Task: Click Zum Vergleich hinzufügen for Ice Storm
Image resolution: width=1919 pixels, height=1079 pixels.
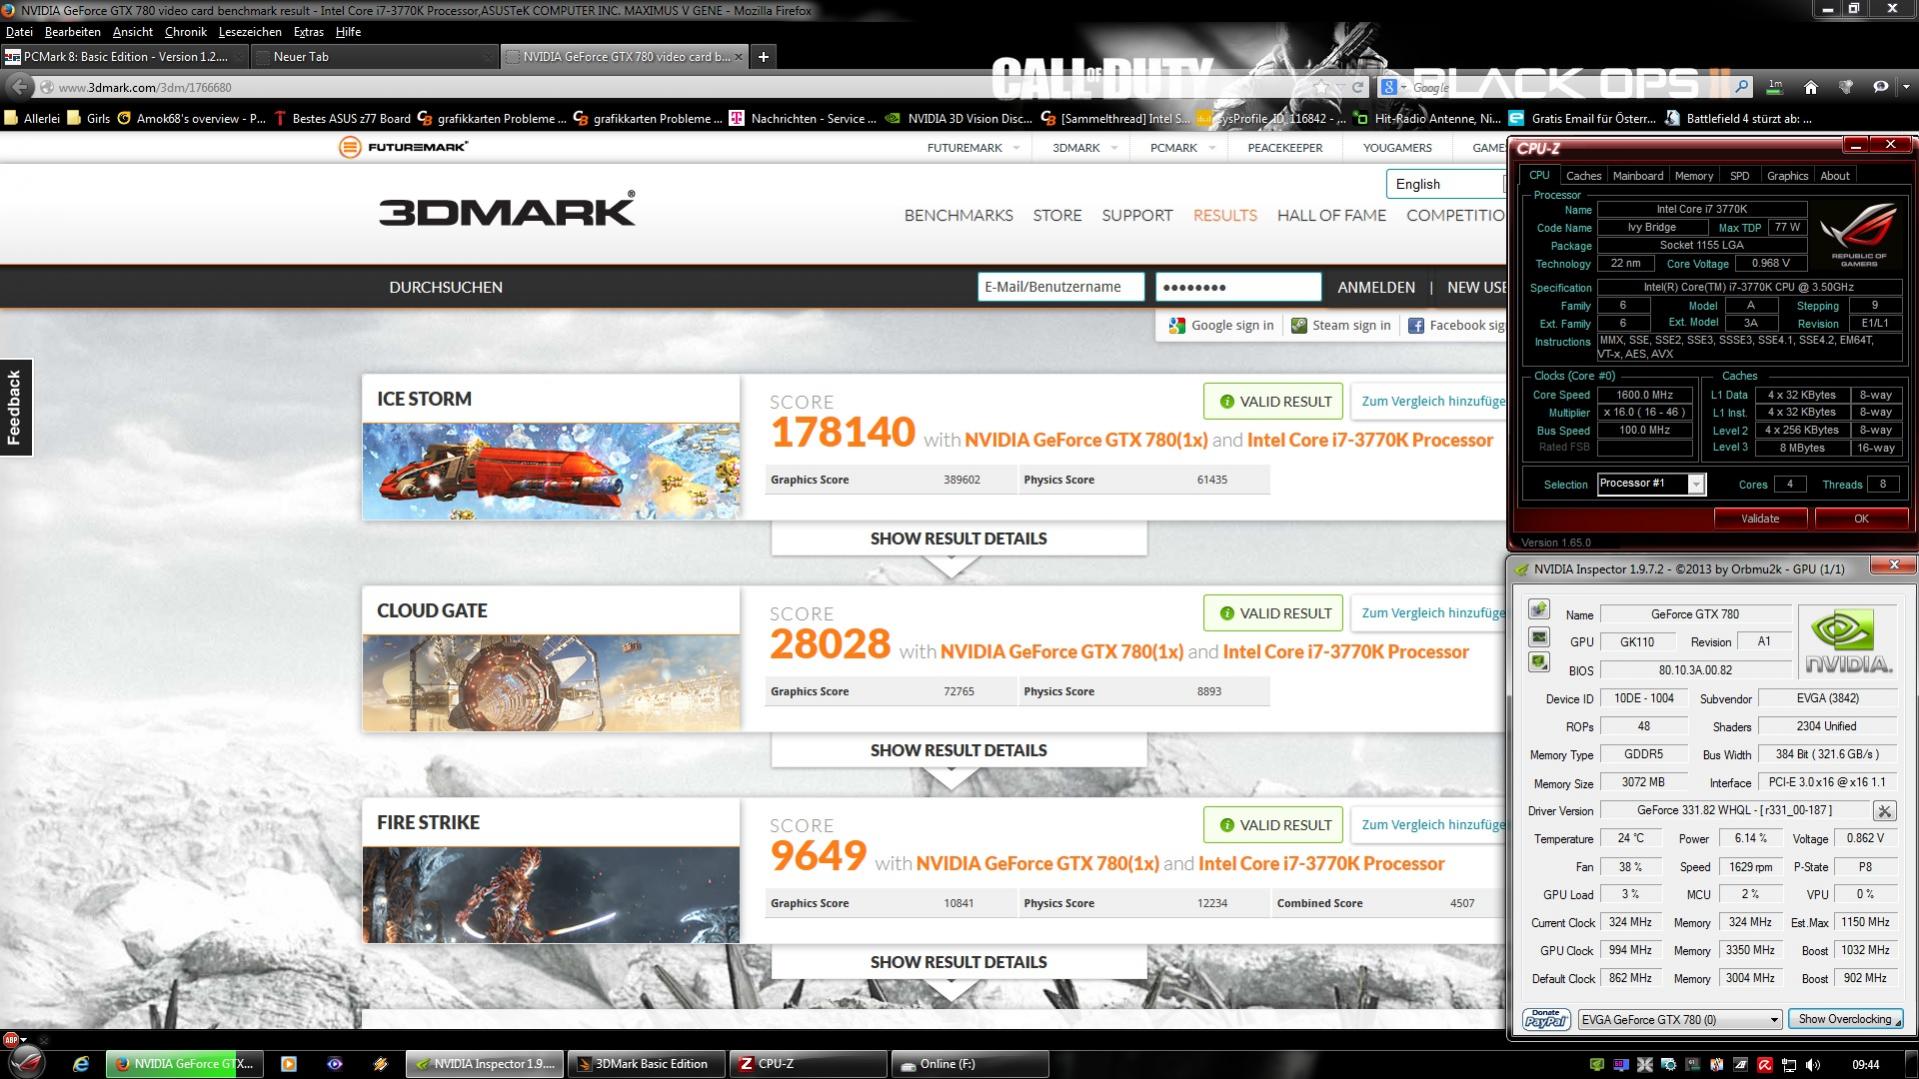Action: pos(1429,401)
